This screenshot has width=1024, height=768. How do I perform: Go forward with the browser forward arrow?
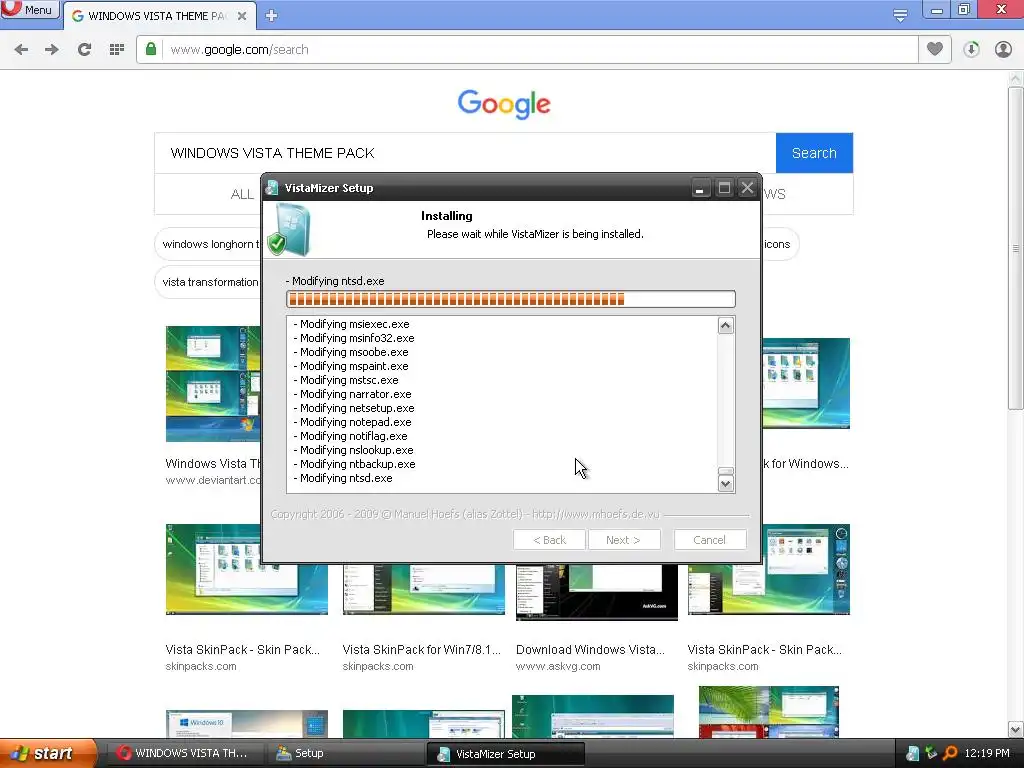coord(52,50)
